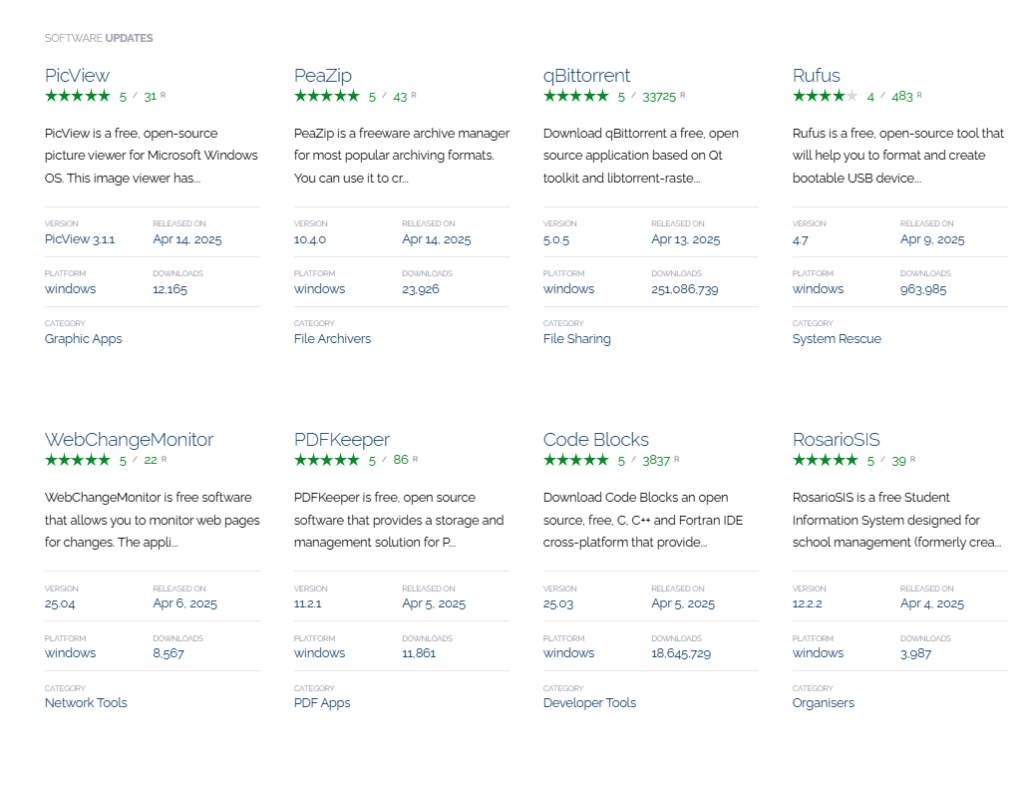Viewport: 1024px width, 785px height.
Task: Click the Code Blocks star rating
Action: (x=575, y=460)
